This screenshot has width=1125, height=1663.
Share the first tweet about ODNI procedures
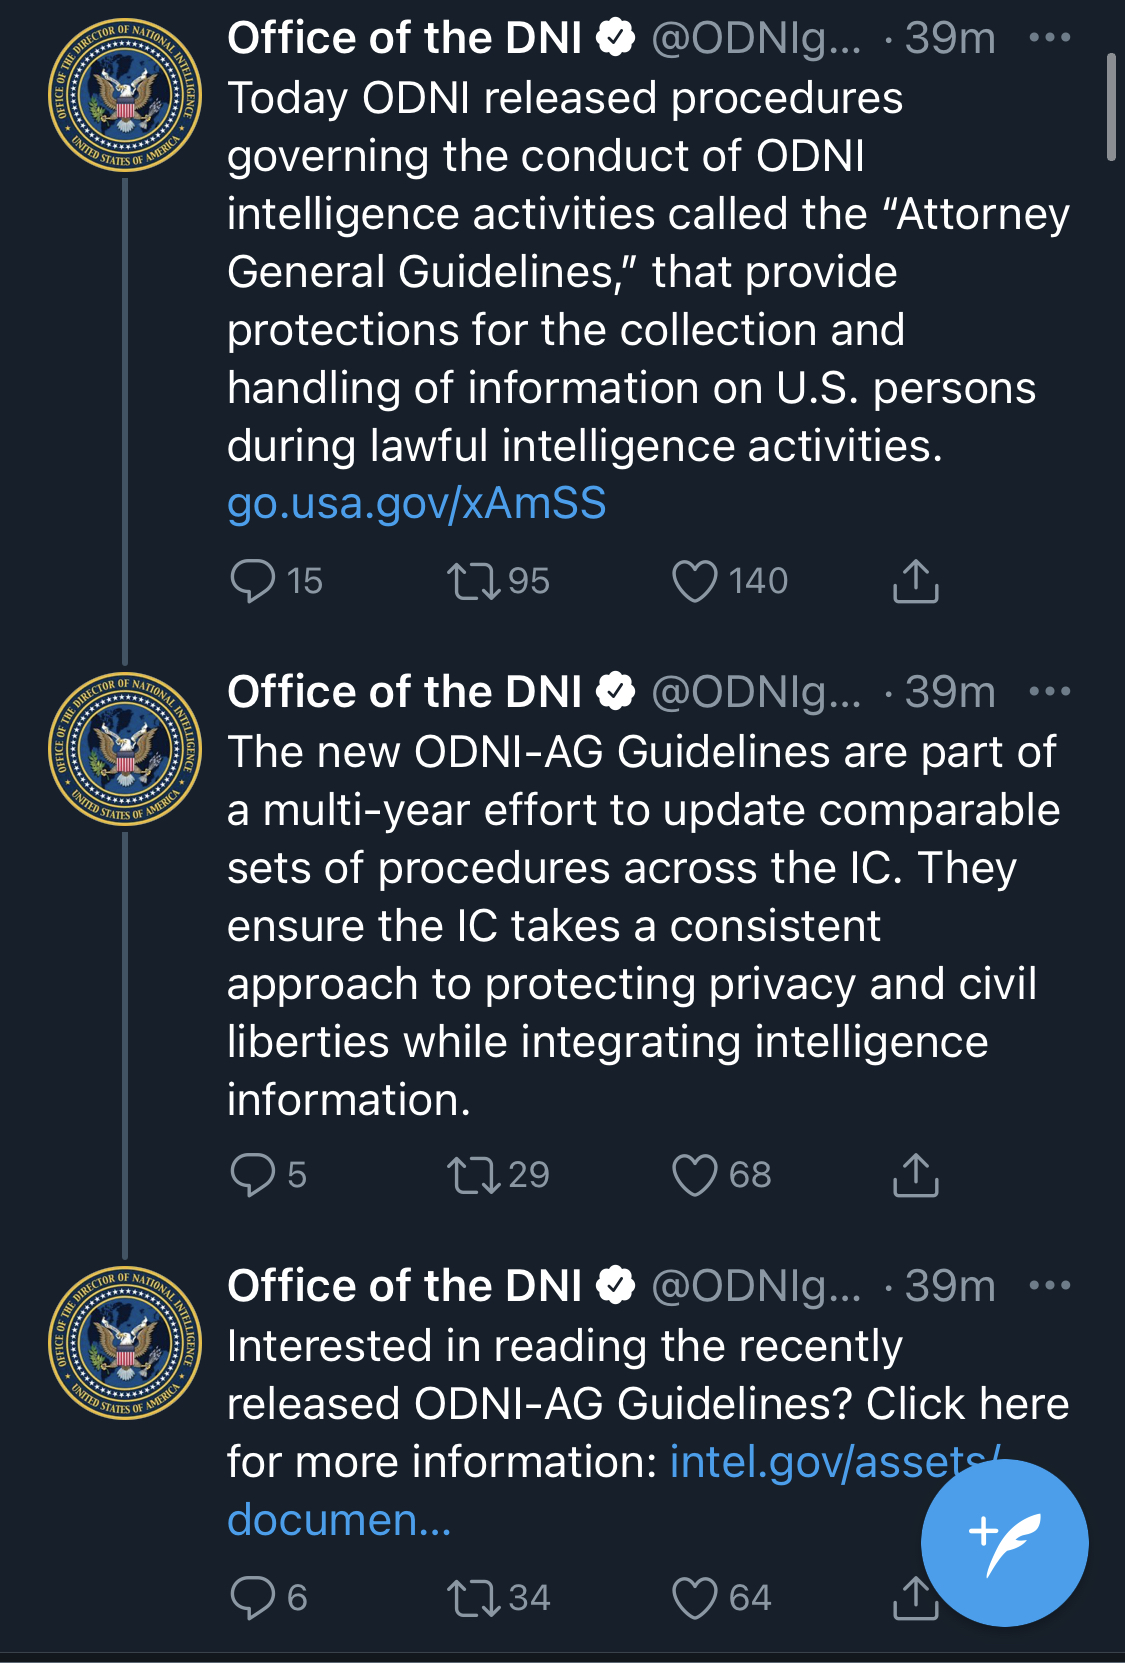click(915, 581)
